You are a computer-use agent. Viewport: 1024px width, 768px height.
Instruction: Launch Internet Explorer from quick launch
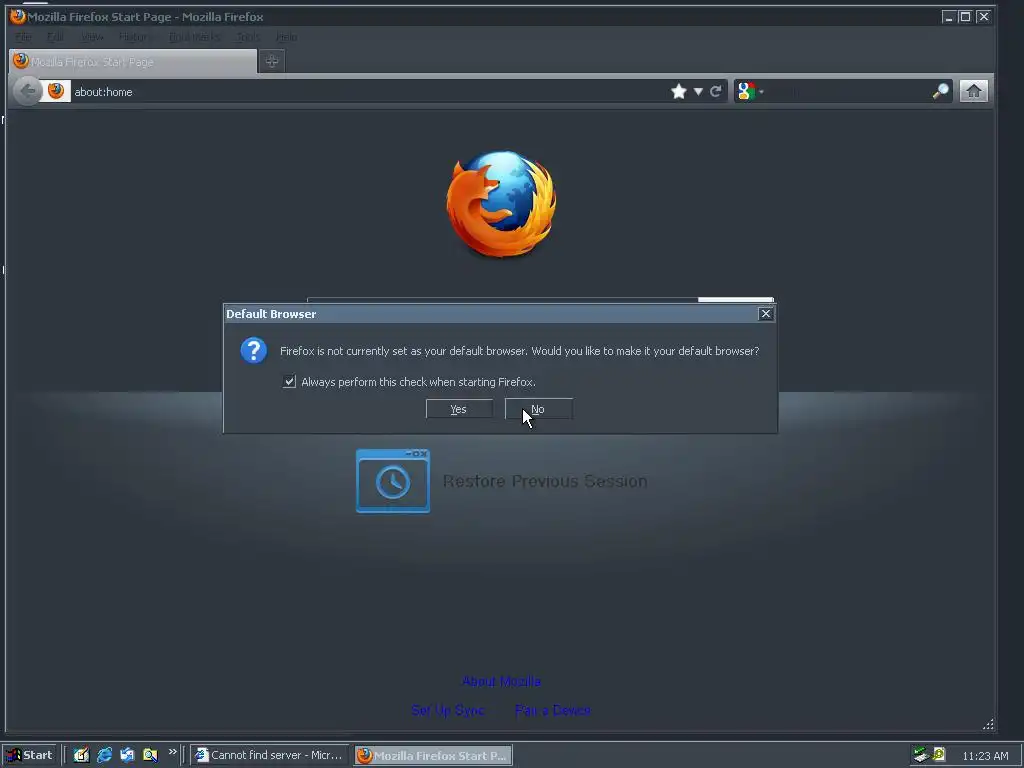click(x=104, y=755)
